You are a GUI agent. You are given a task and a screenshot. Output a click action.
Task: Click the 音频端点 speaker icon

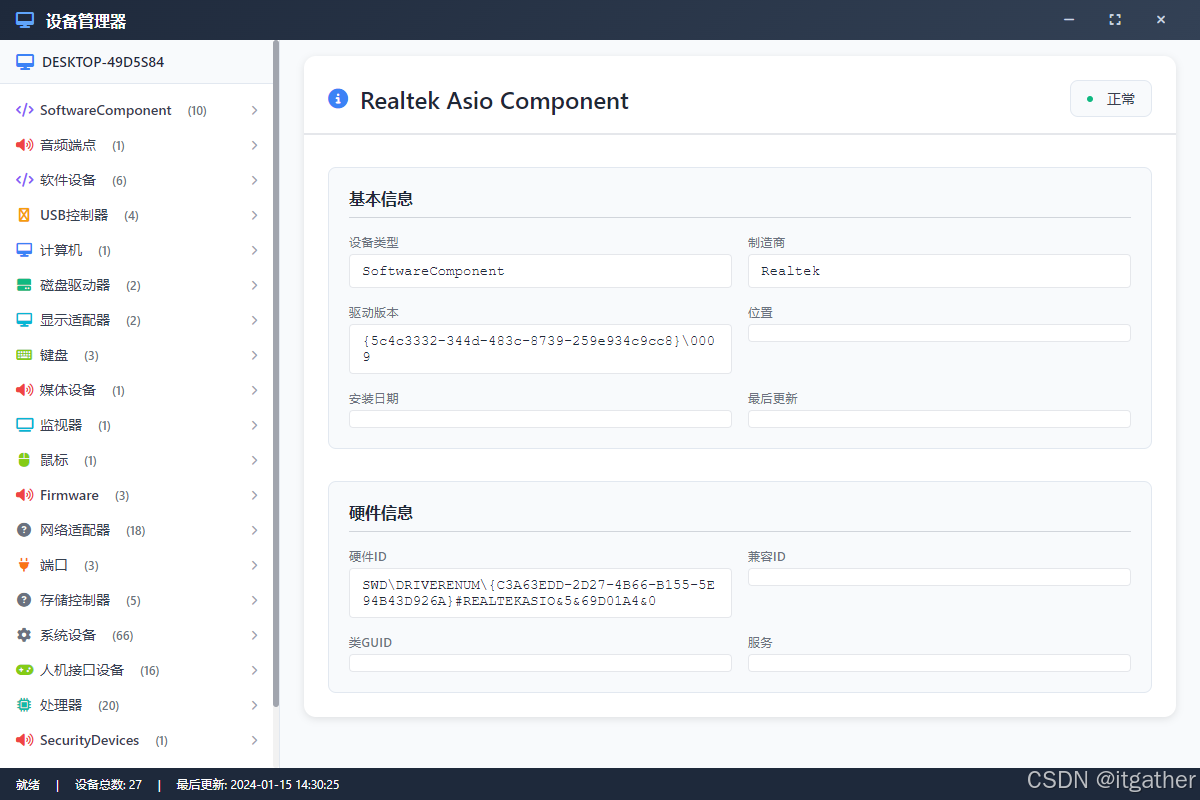click(x=25, y=145)
